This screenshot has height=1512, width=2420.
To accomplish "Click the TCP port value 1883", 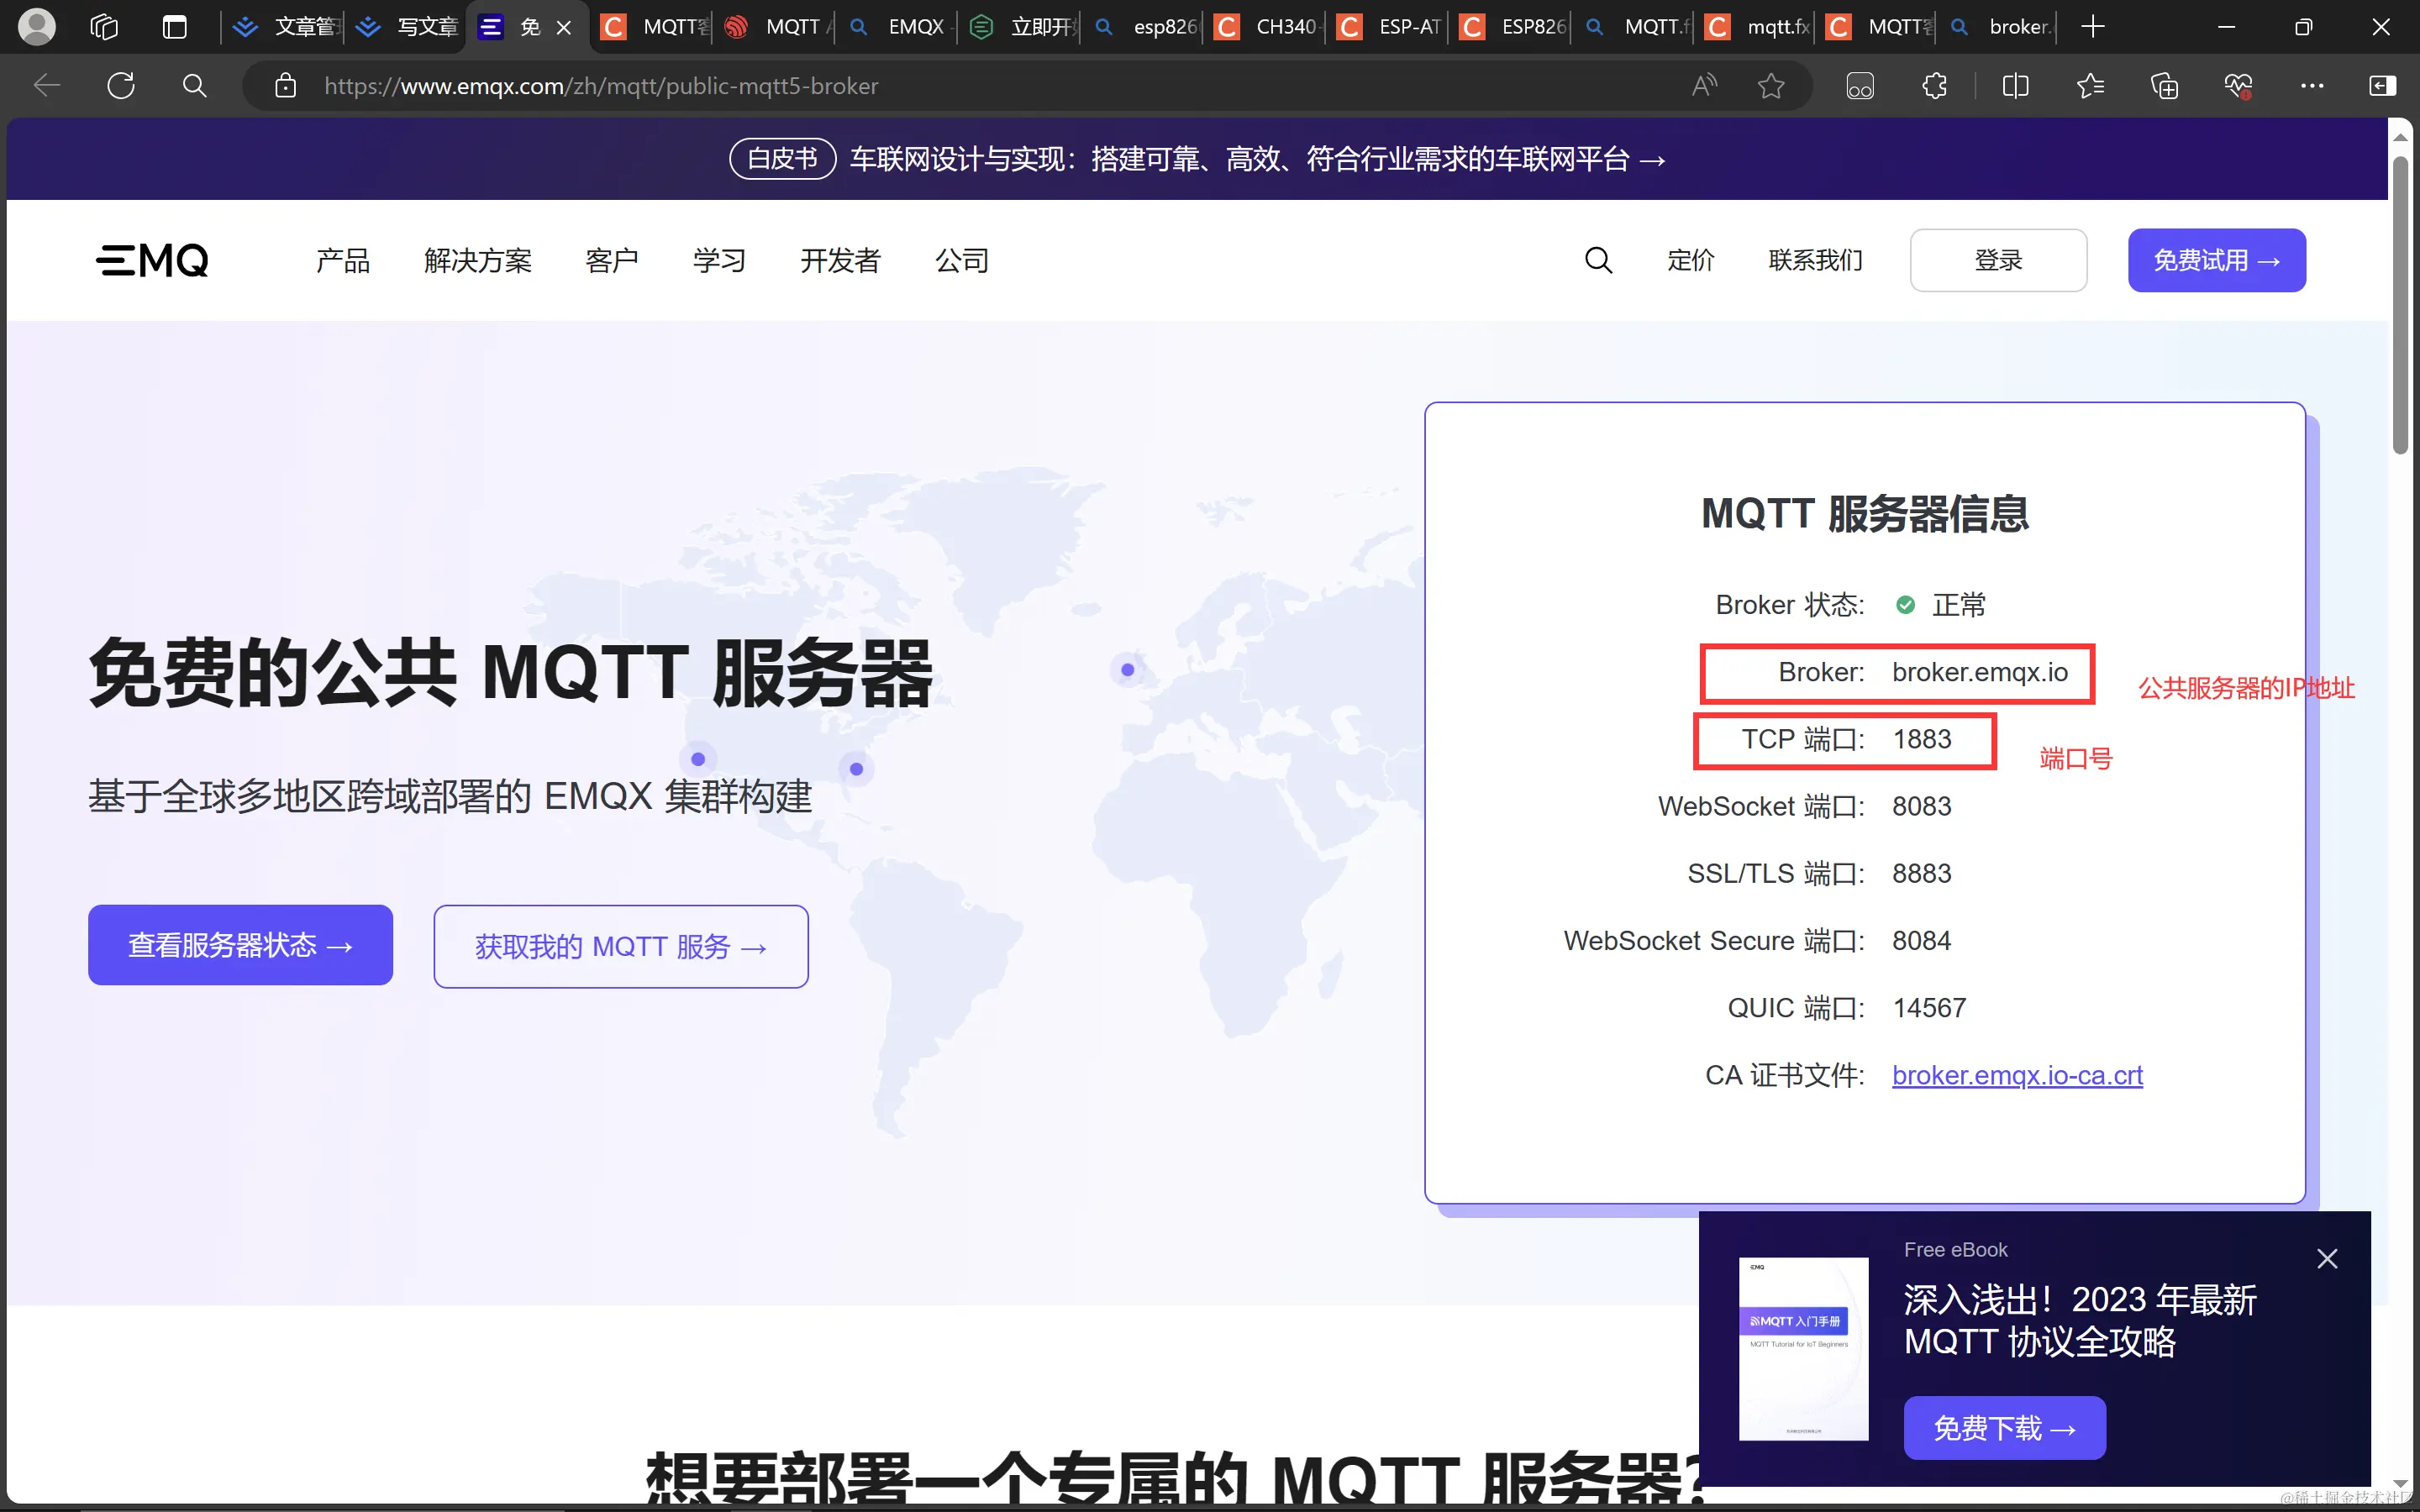I will [1922, 739].
